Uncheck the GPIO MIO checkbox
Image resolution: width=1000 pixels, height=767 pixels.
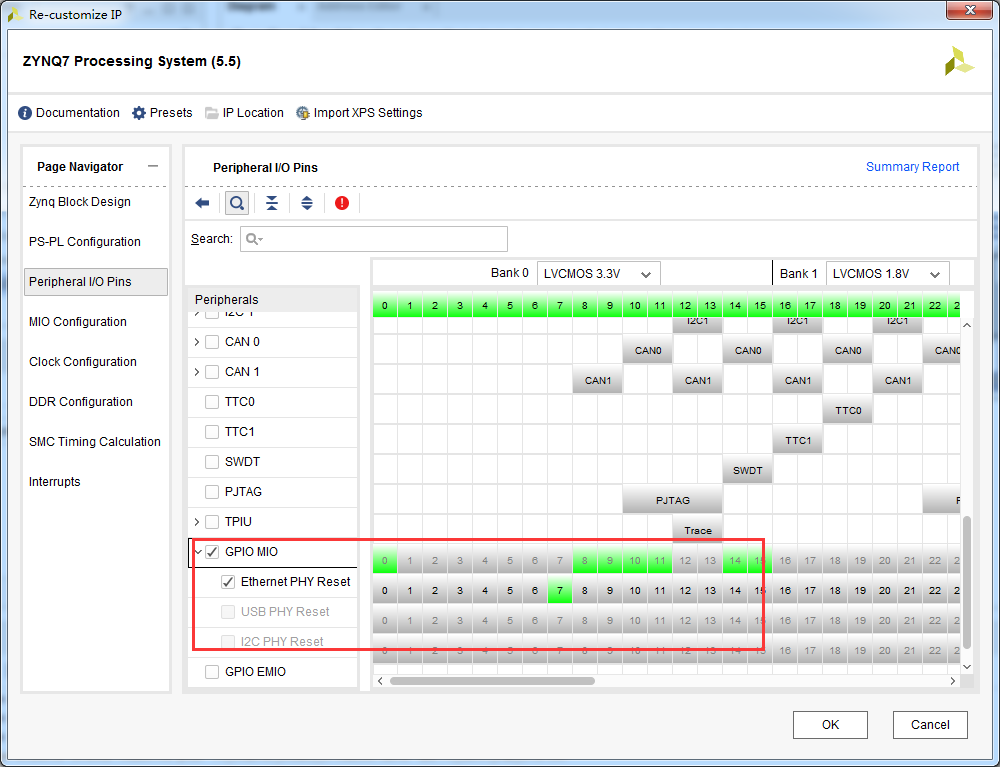[212, 552]
